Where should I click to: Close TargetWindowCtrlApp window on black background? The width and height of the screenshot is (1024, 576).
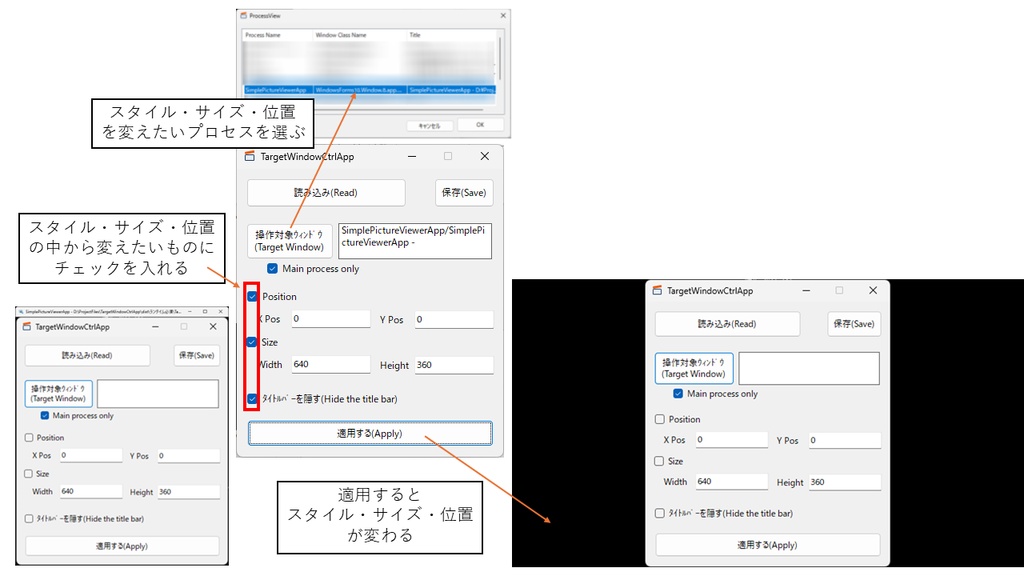872,290
